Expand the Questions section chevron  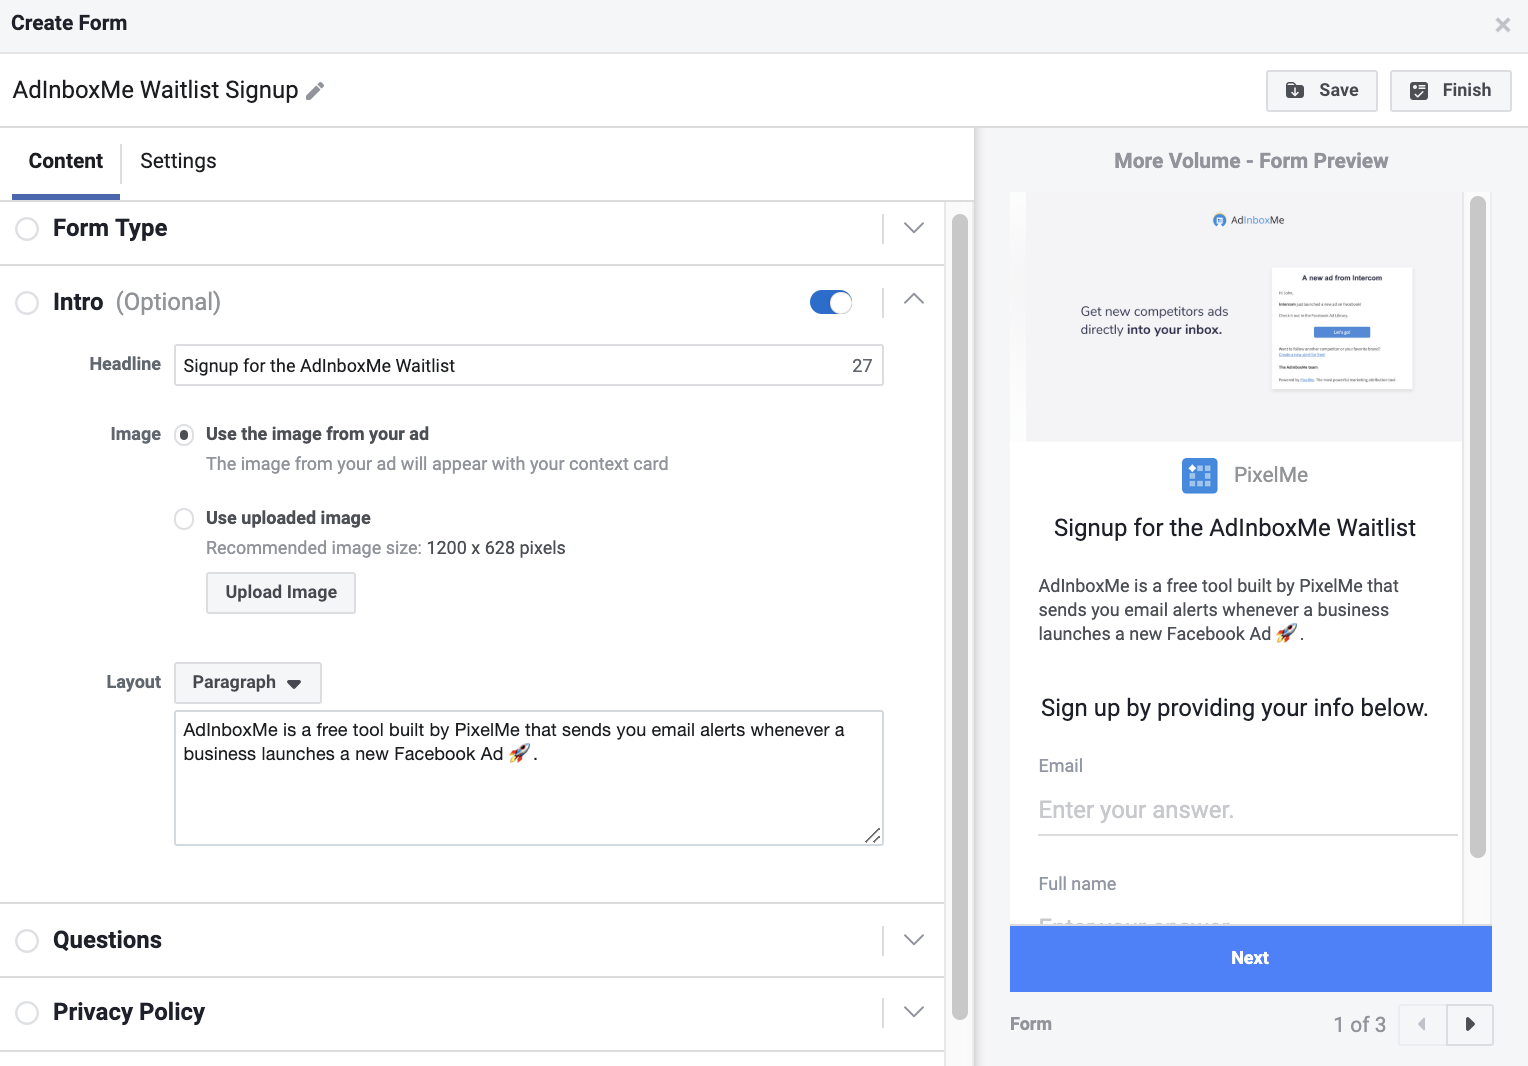pyautogui.click(x=914, y=940)
